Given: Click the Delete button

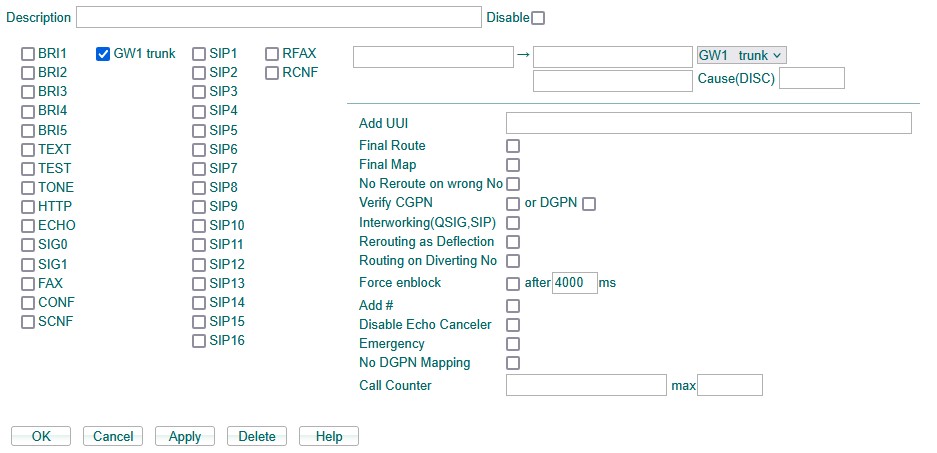Looking at the screenshot, I should coord(257,436).
